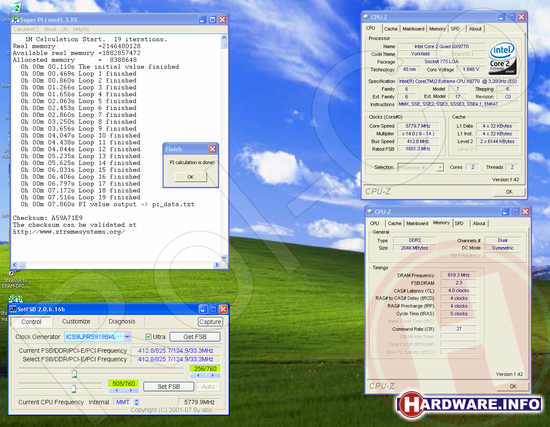Image resolution: width=550 pixels, height=427 pixels.
Task: Click left arrow under 256/760 value
Action: (x=198, y=375)
